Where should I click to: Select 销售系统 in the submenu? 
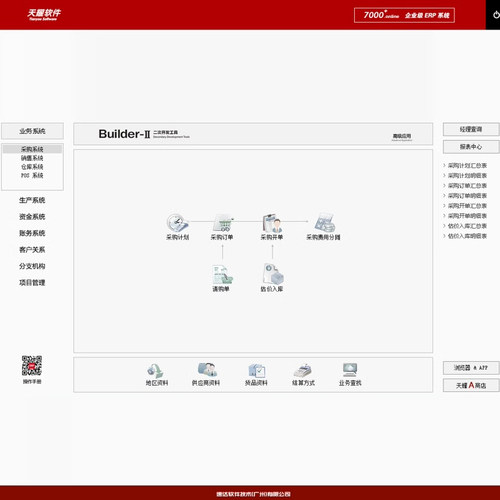32,158
